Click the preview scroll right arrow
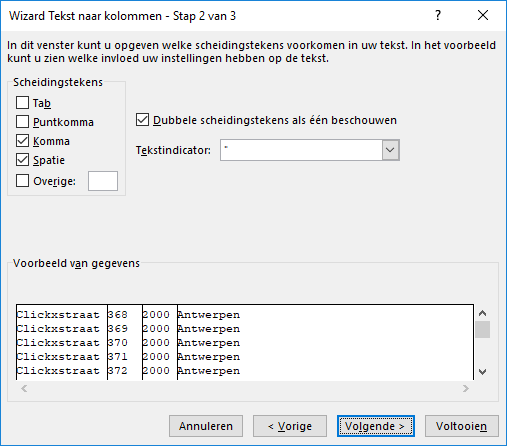The width and height of the screenshot is (507, 446). point(466,388)
